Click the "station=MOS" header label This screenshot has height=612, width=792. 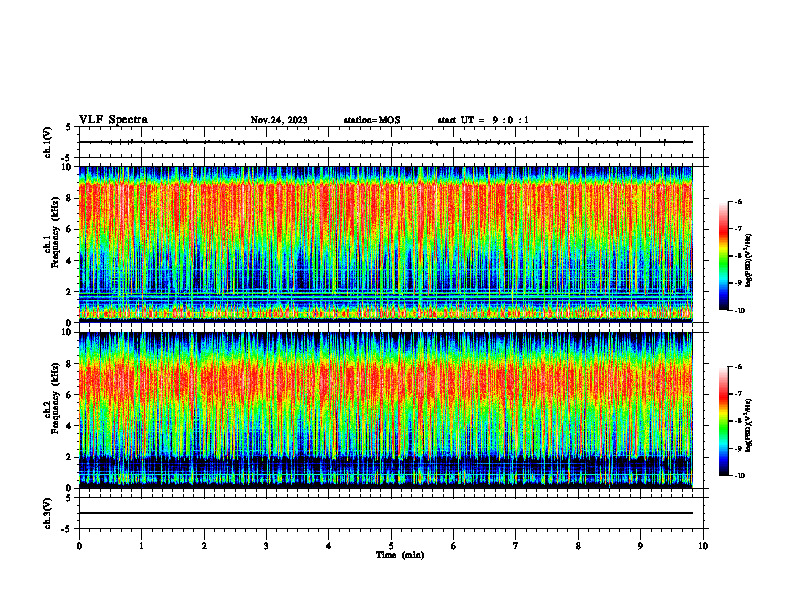372,120
